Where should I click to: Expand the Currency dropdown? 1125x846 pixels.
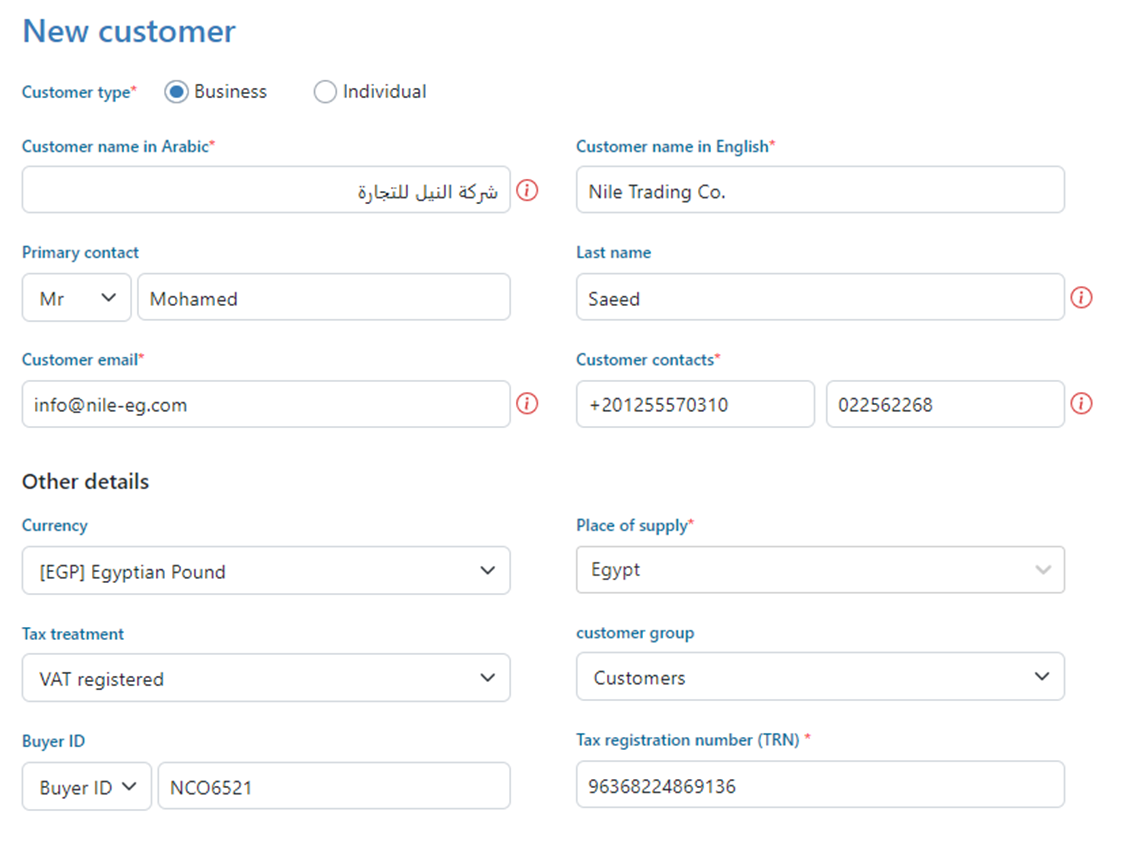click(266, 571)
